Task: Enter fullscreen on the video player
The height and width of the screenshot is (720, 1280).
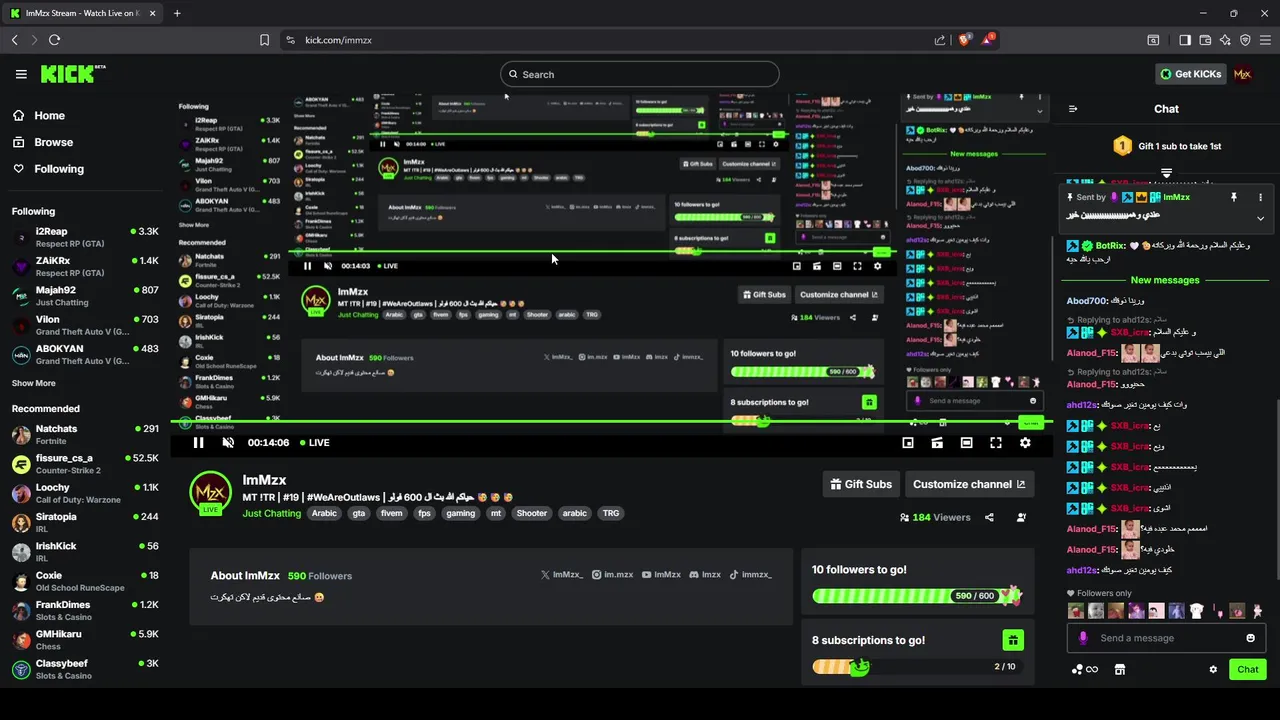Action: click(996, 442)
